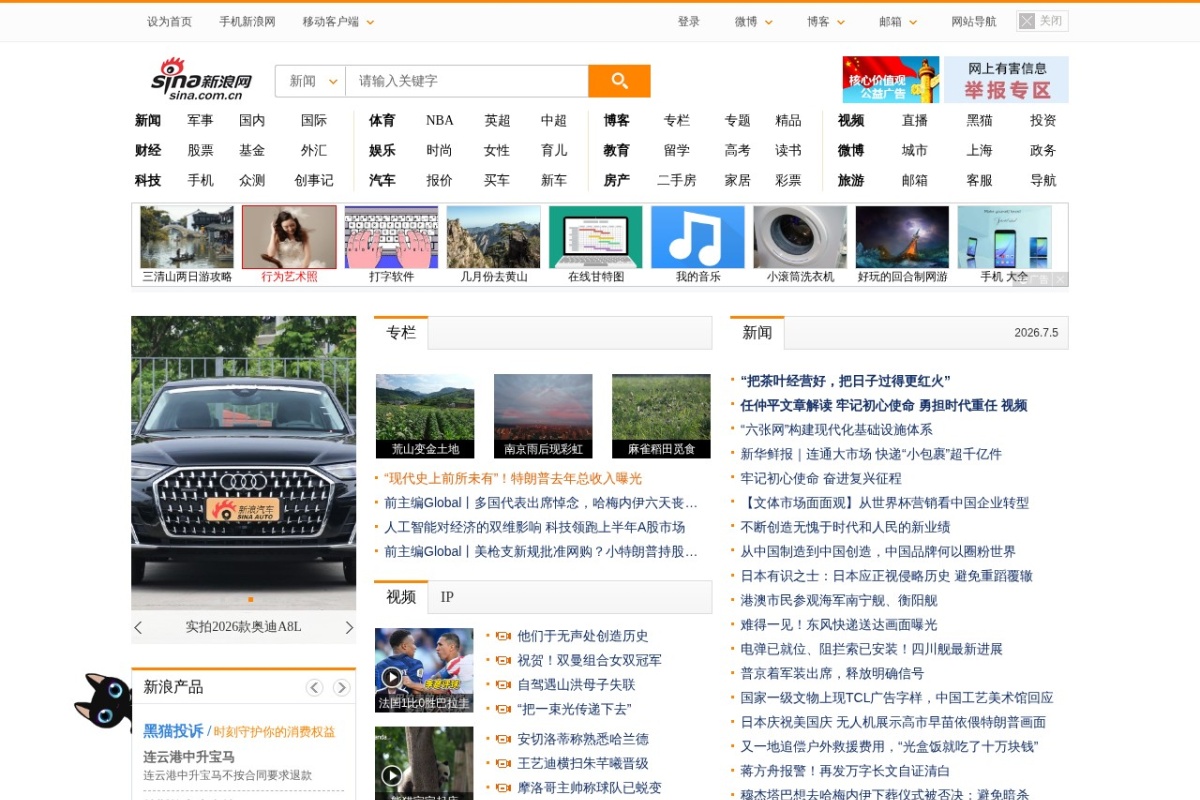1200x800 pixels.
Task: Open the 举报专区 banner
Action: [1006, 79]
